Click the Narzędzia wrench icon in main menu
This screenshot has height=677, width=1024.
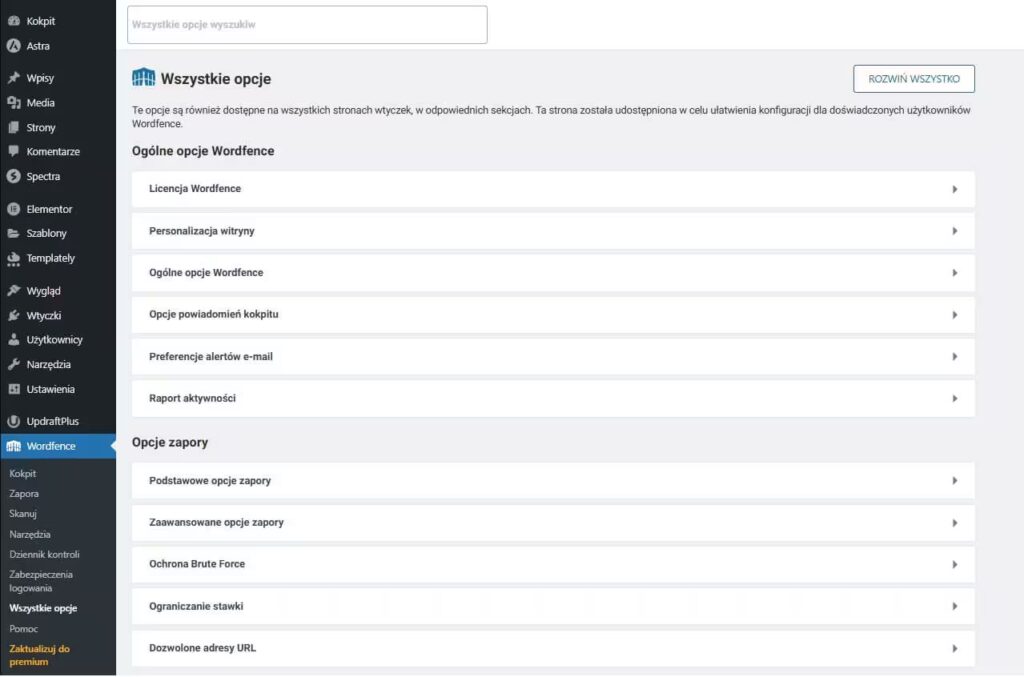pos(14,364)
